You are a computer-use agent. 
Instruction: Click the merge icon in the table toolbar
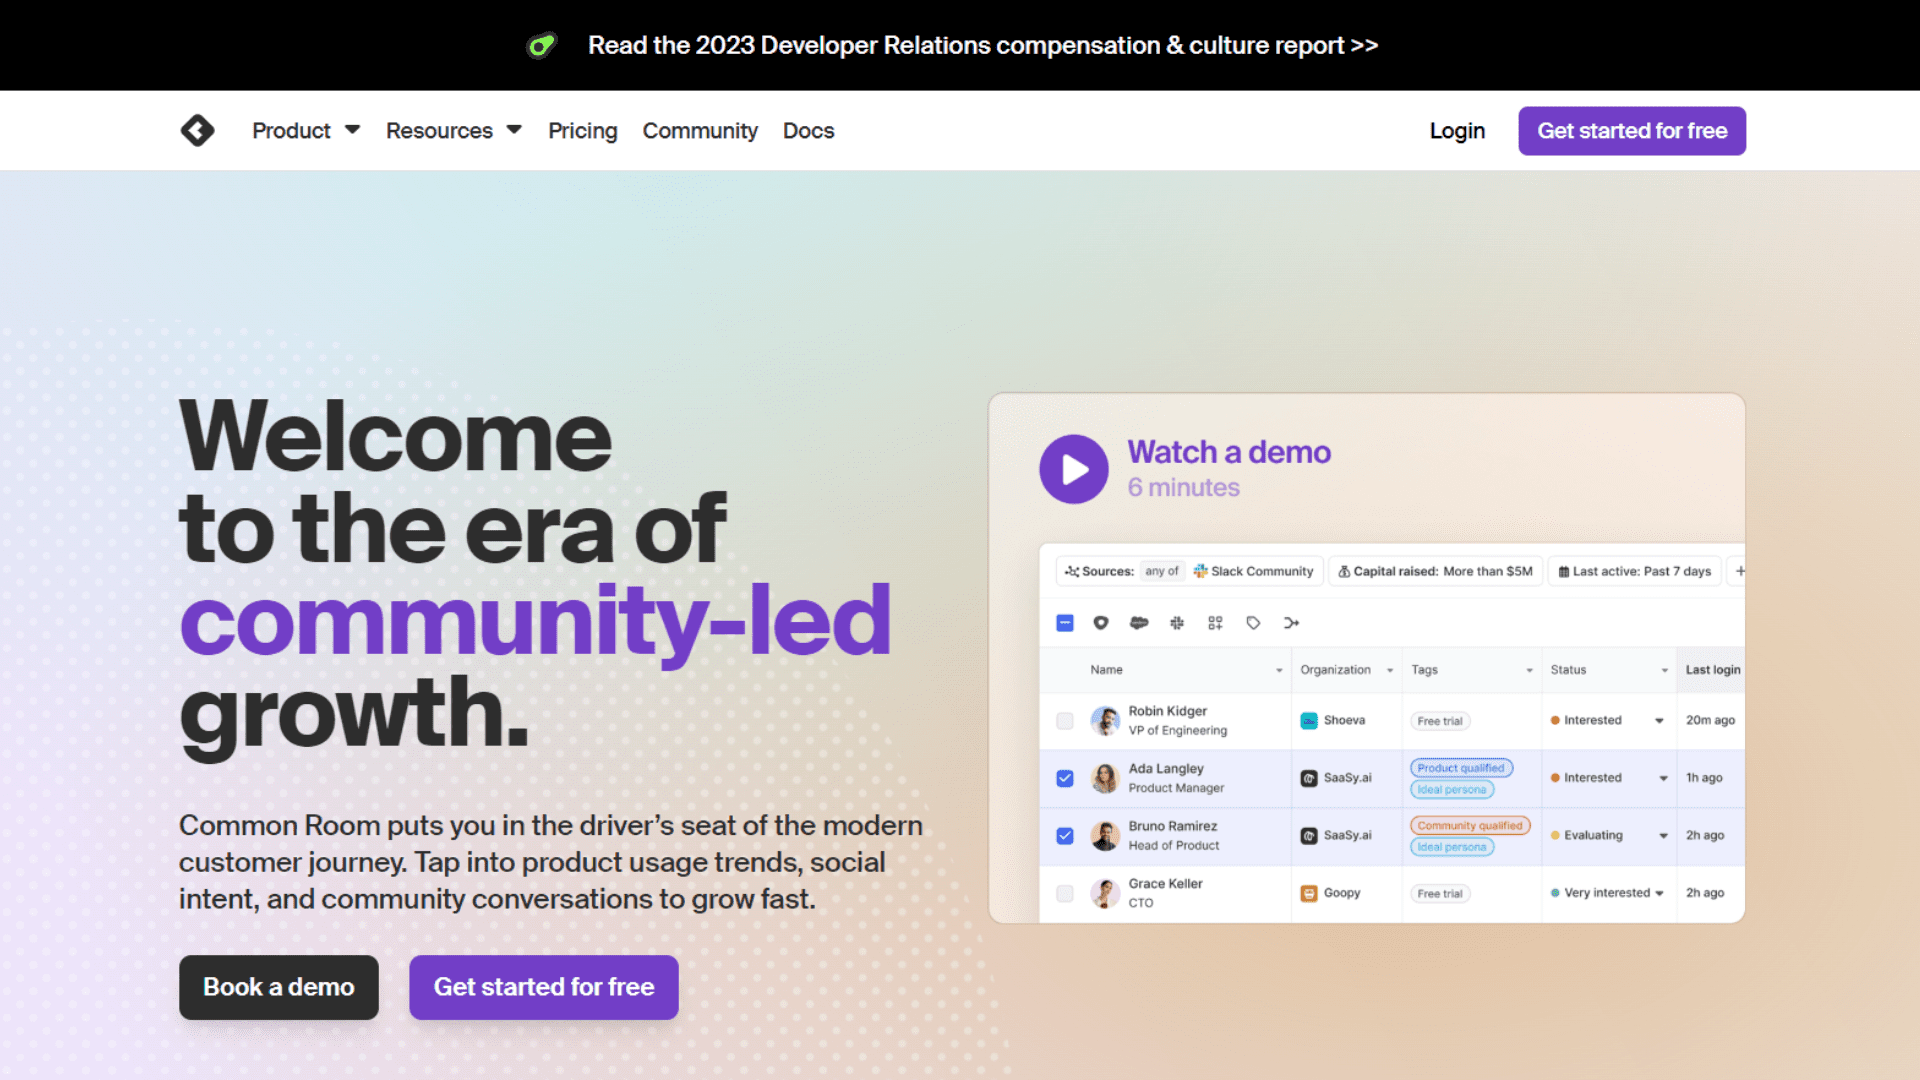point(1291,622)
